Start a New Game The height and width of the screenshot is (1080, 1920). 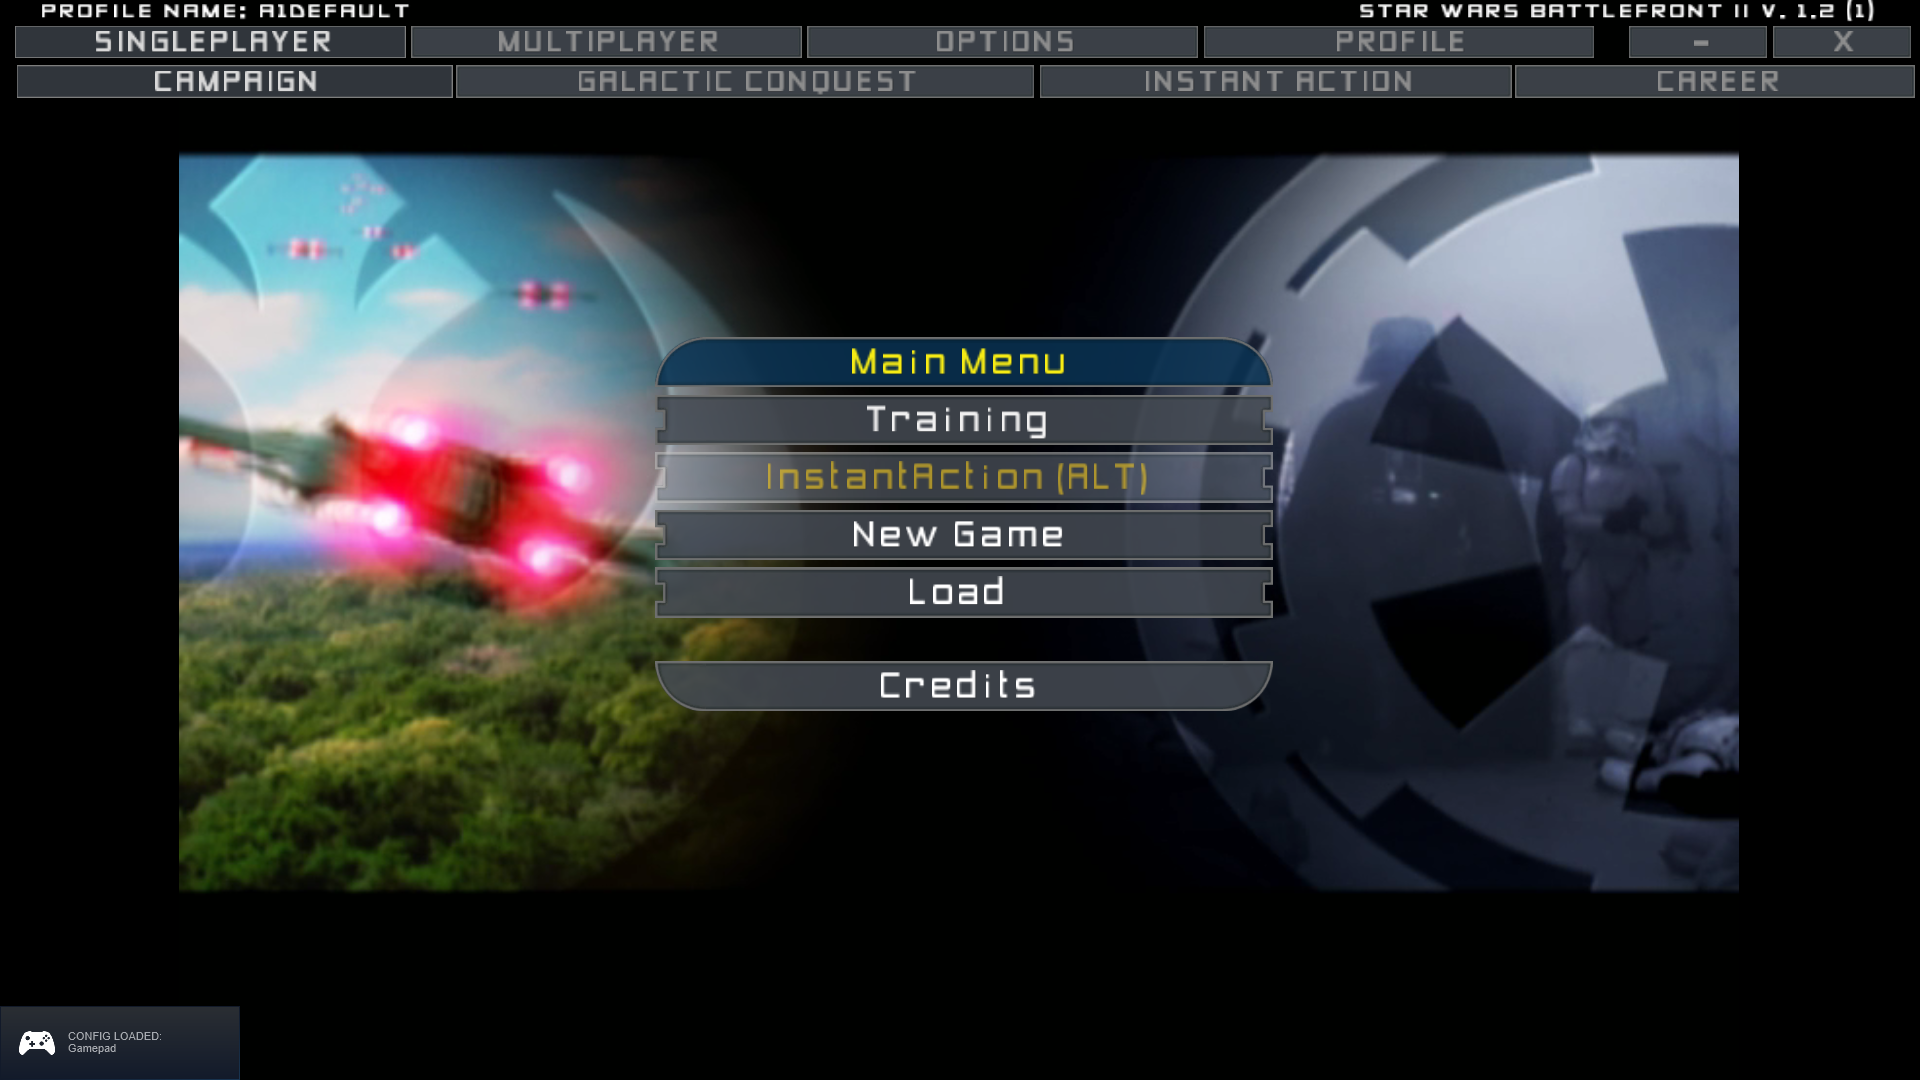[959, 535]
